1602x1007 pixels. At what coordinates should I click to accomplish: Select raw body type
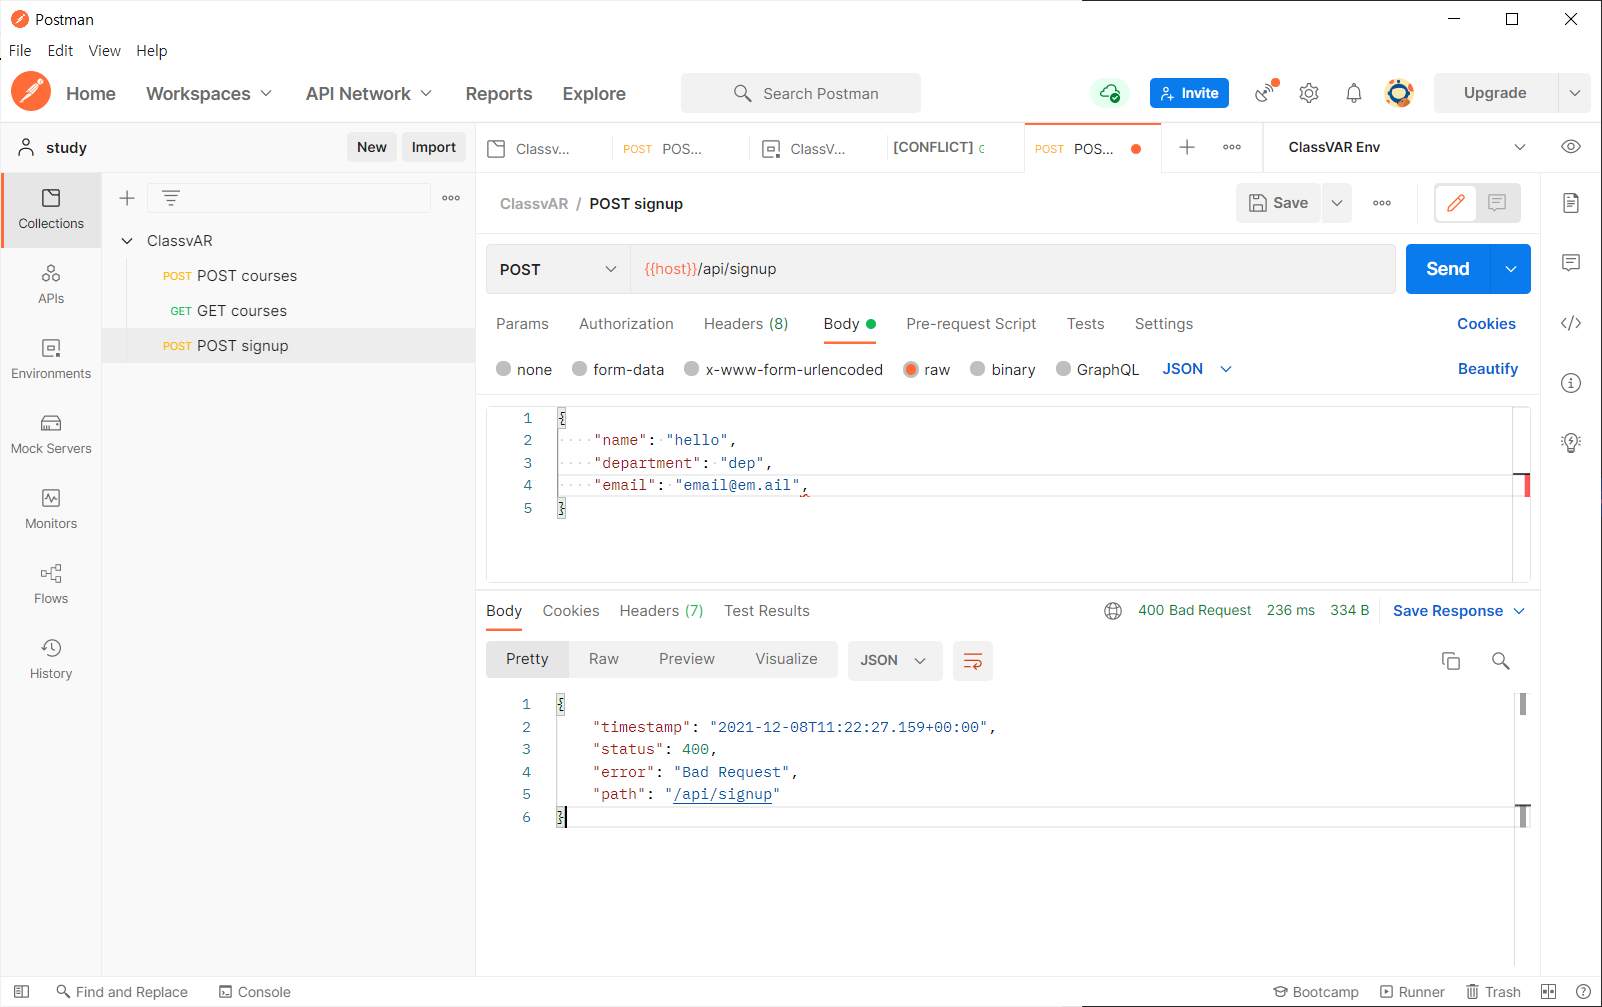[911, 369]
